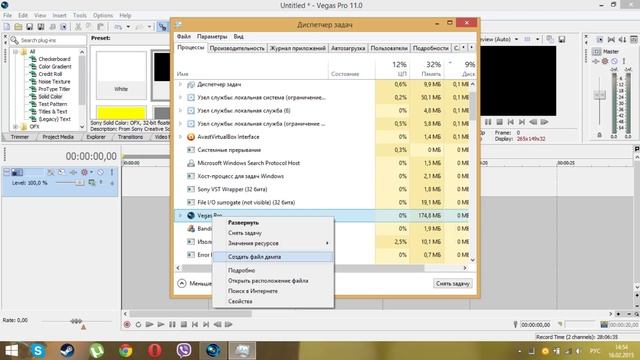The height and width of the screenshot is (360, 640).
Task: Click the Record button in timeline transport
Action: point(127,324)
